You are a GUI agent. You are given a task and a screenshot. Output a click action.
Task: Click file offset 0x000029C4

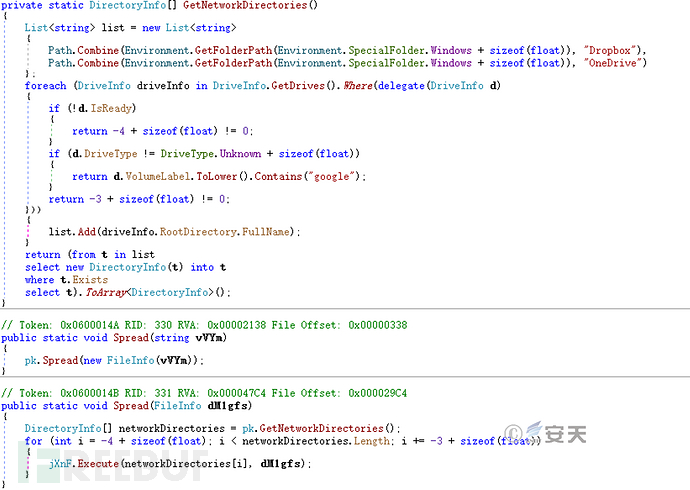tap(378, 393)
